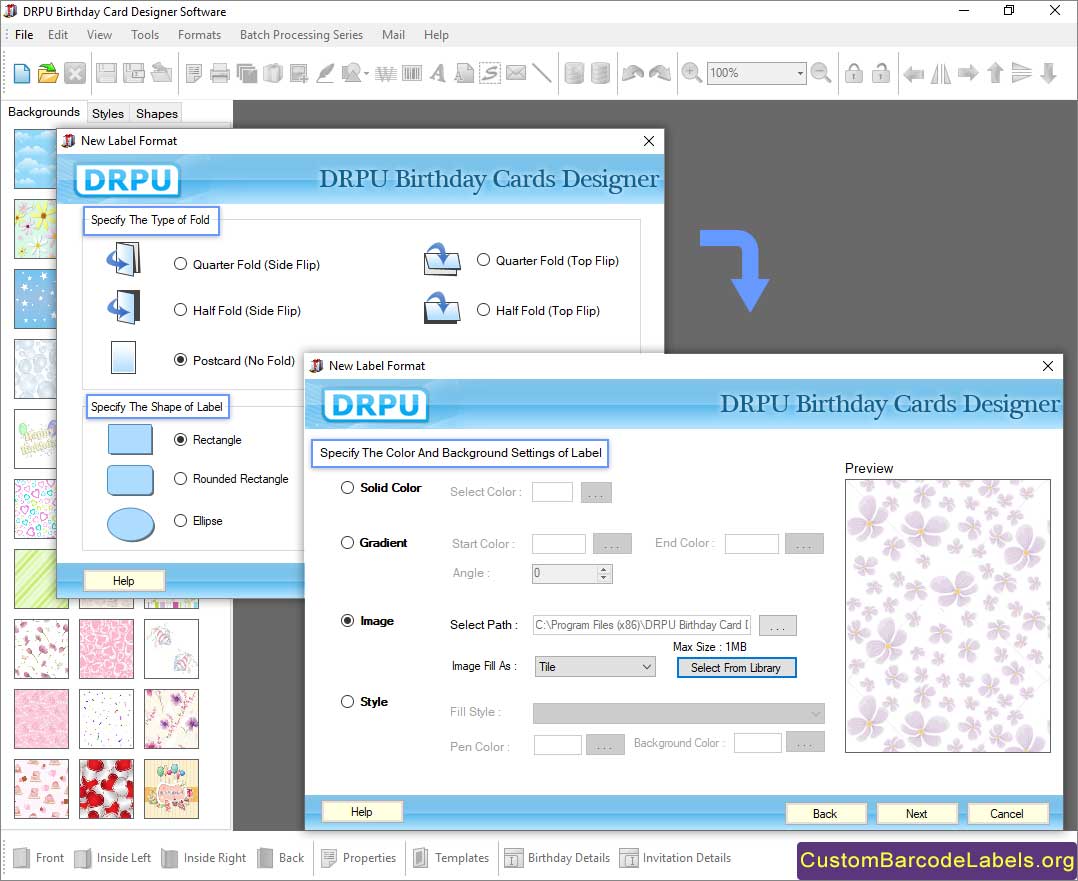Viewport: 1078px width, 881px height.
Task: Click the Select Path input field
Action: point(642,624)
